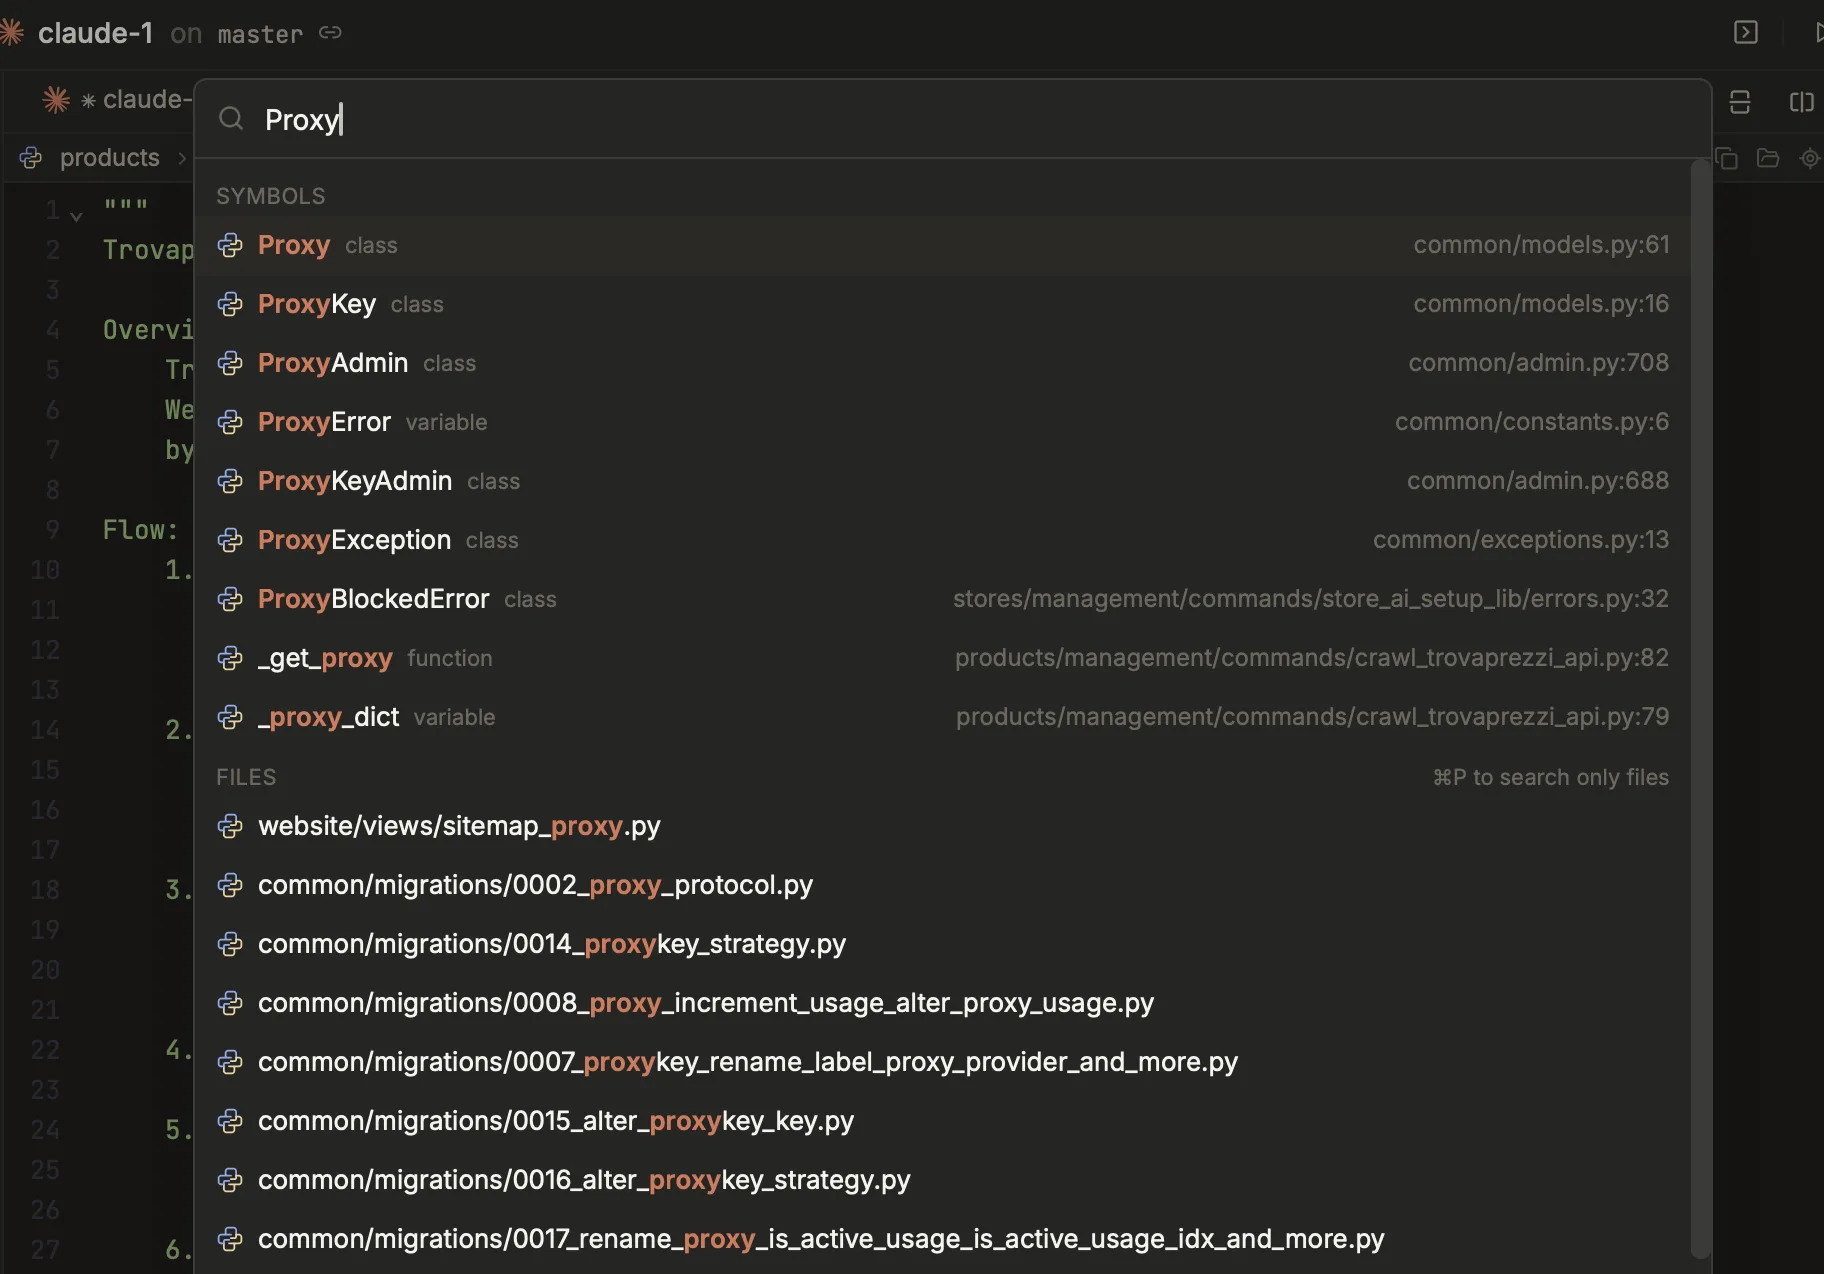This screenshot has height=1274, width=1824.
Task: Select the Proxy class symbol result
Action: [x=943, y=245]
